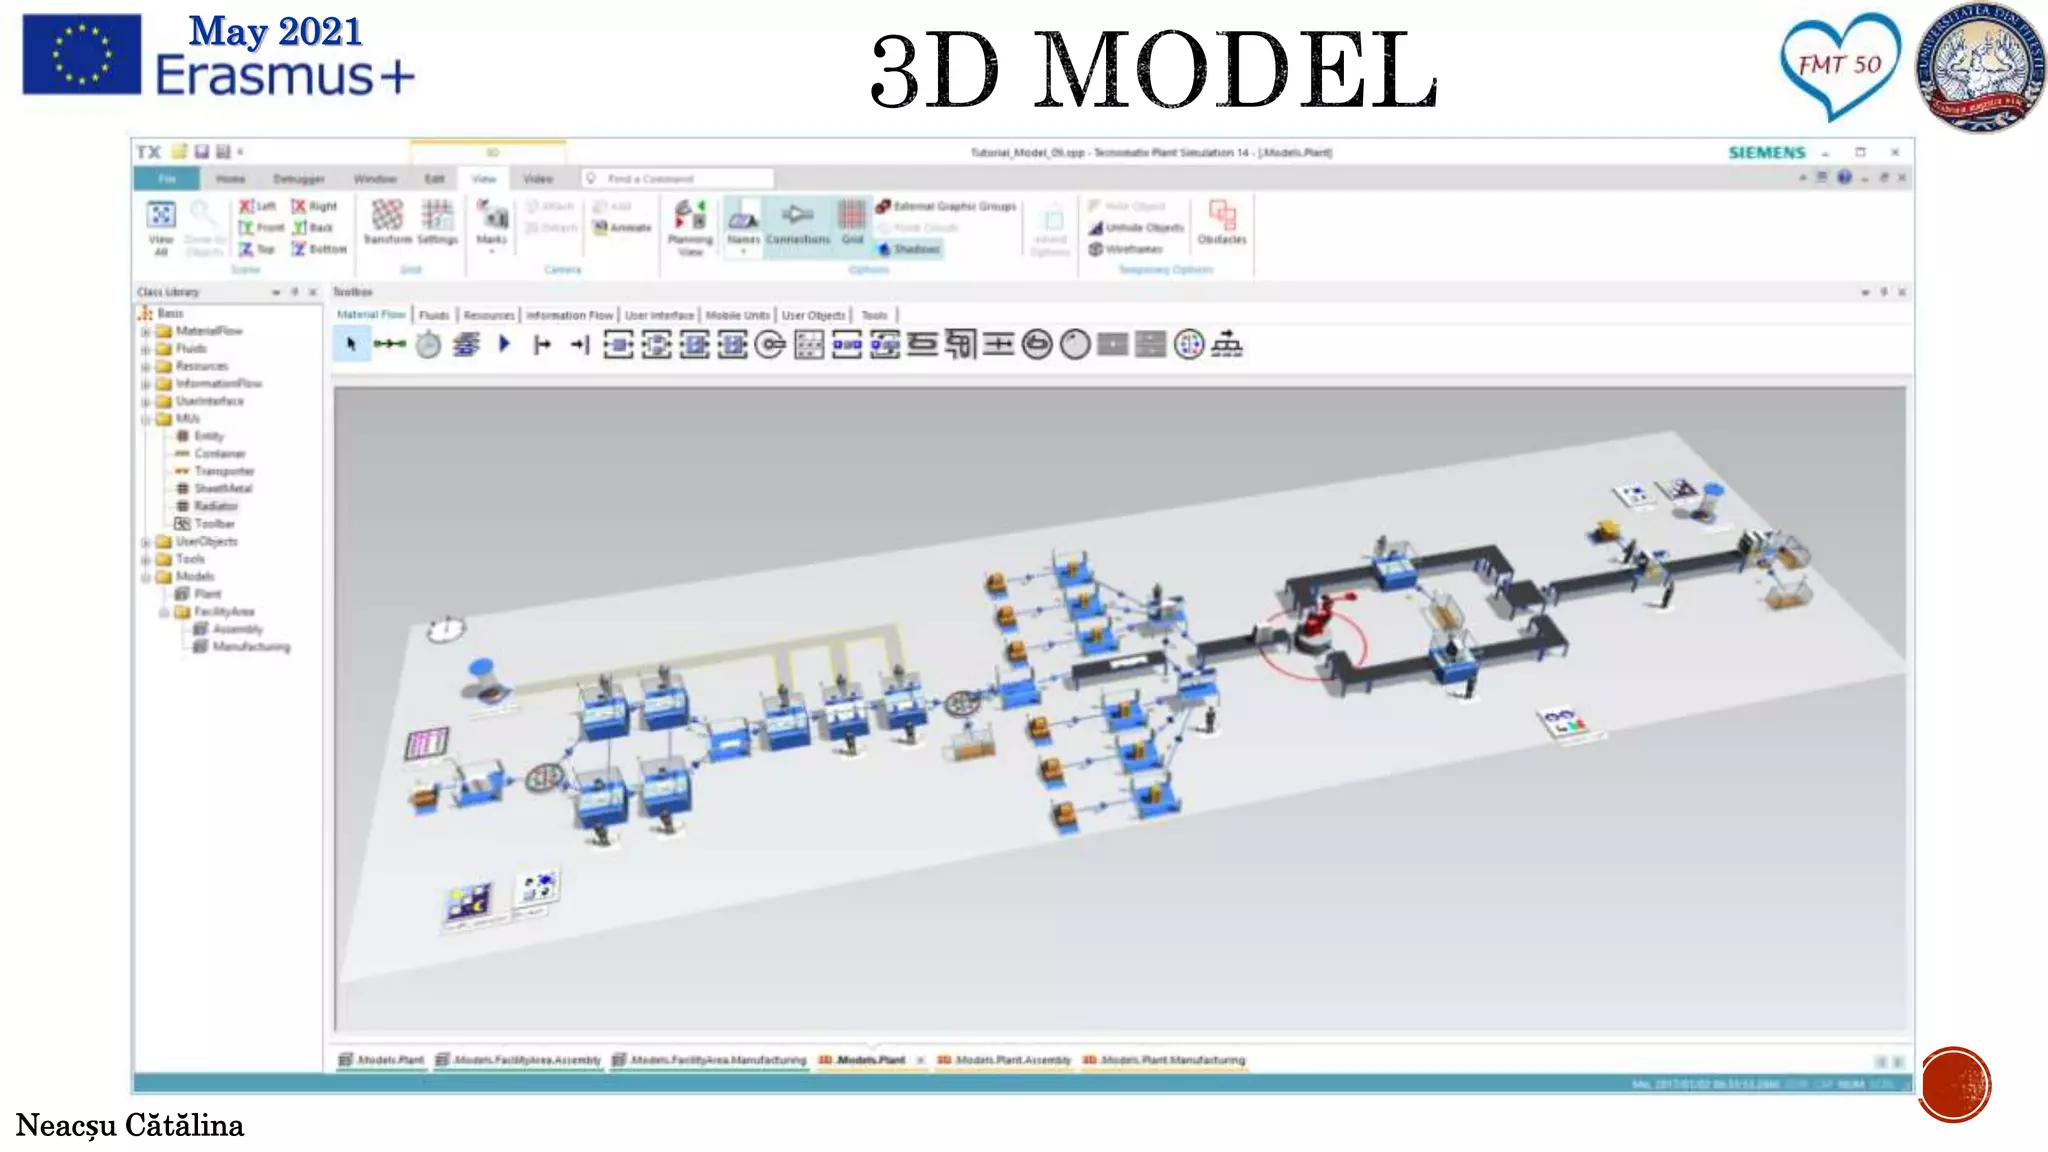This screenshot has height=1152, width=2048.
Task: Toggle the Shadows option
Action: tap(910, 249)
